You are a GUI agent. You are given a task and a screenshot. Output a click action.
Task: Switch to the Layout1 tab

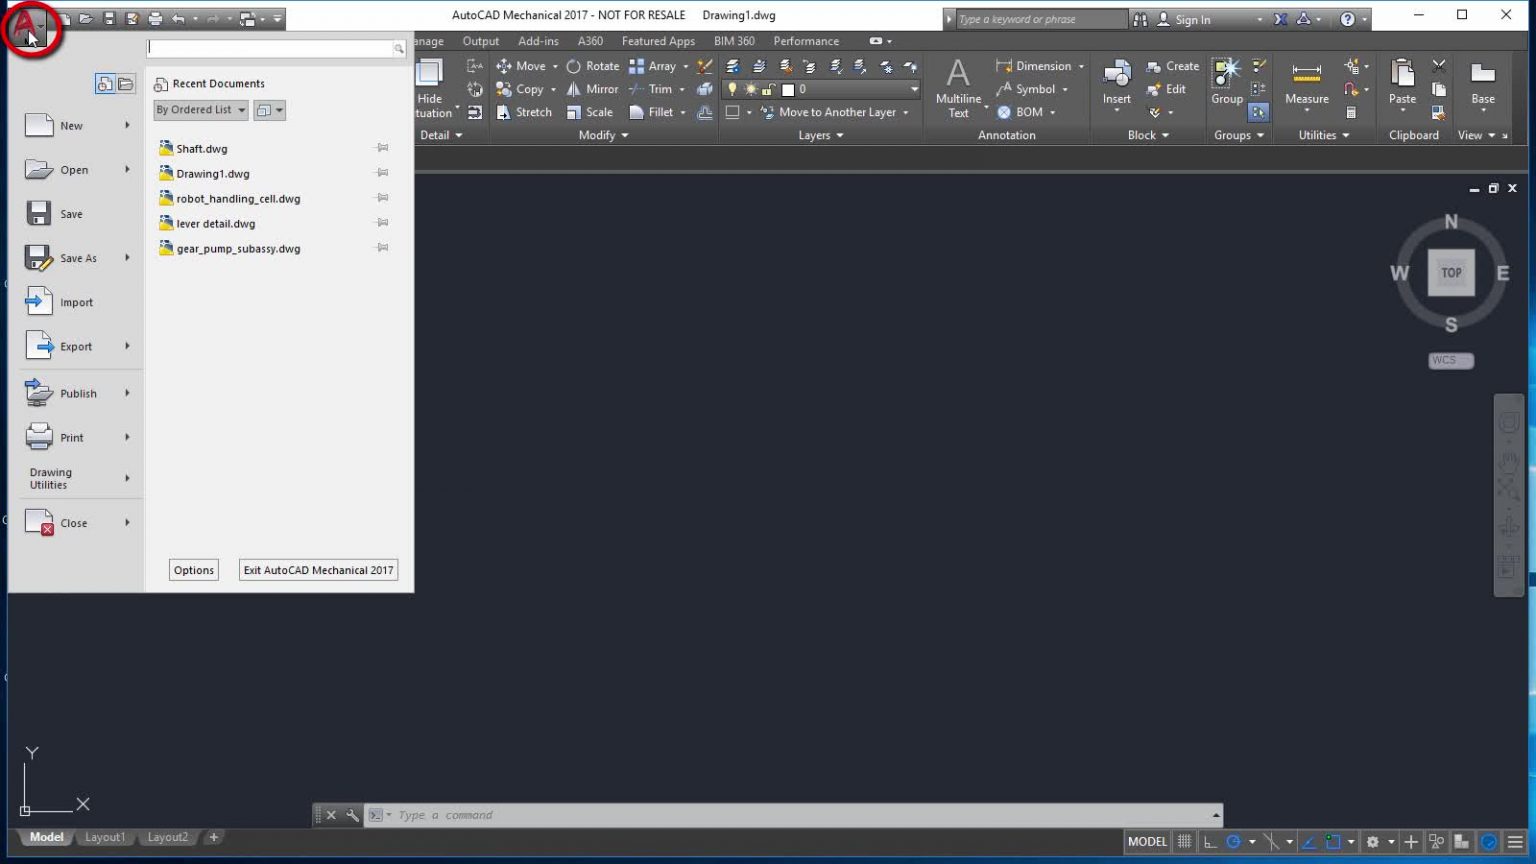[105, 837]
